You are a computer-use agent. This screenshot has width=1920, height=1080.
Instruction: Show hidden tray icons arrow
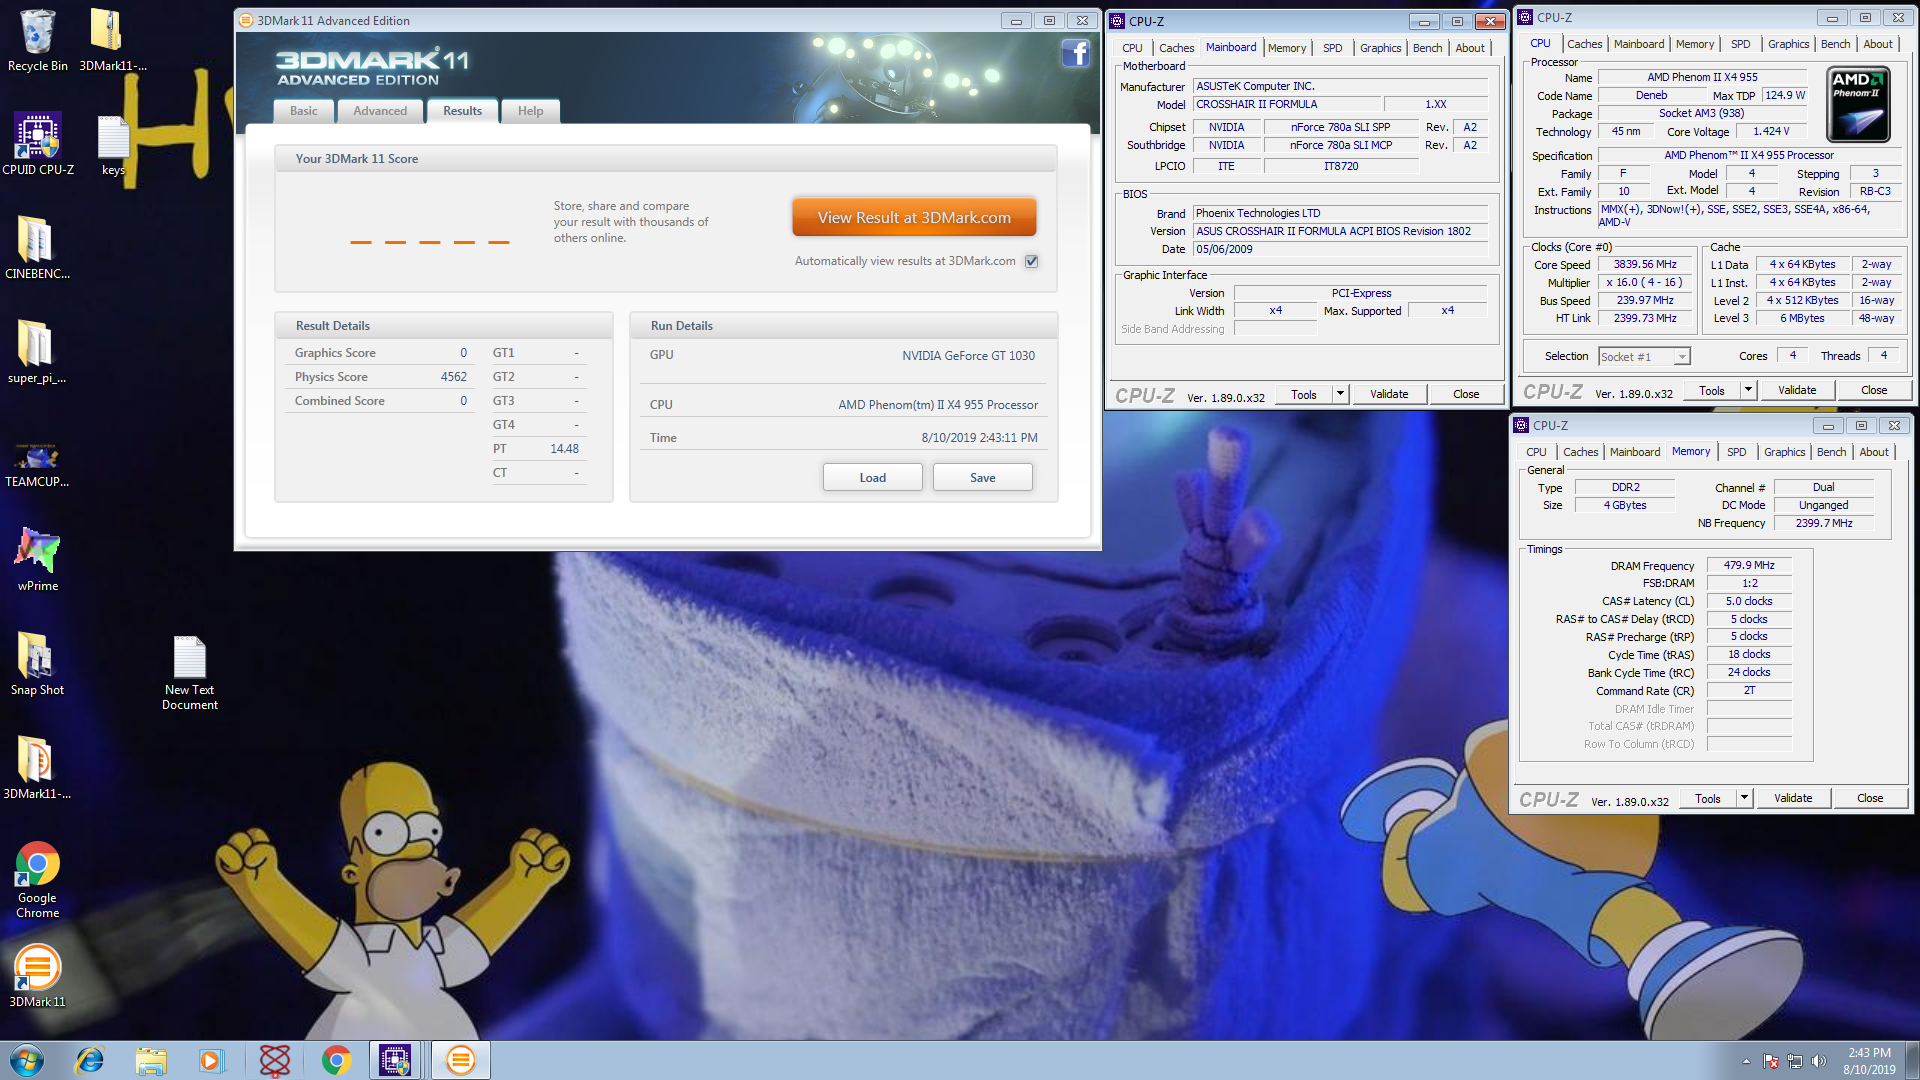(1746, 1061)
